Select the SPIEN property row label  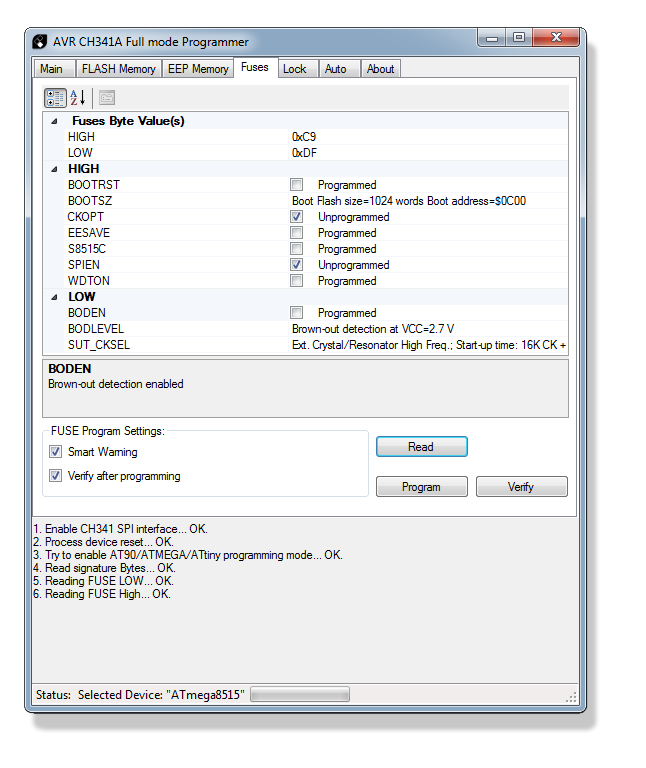click(84, 264)
